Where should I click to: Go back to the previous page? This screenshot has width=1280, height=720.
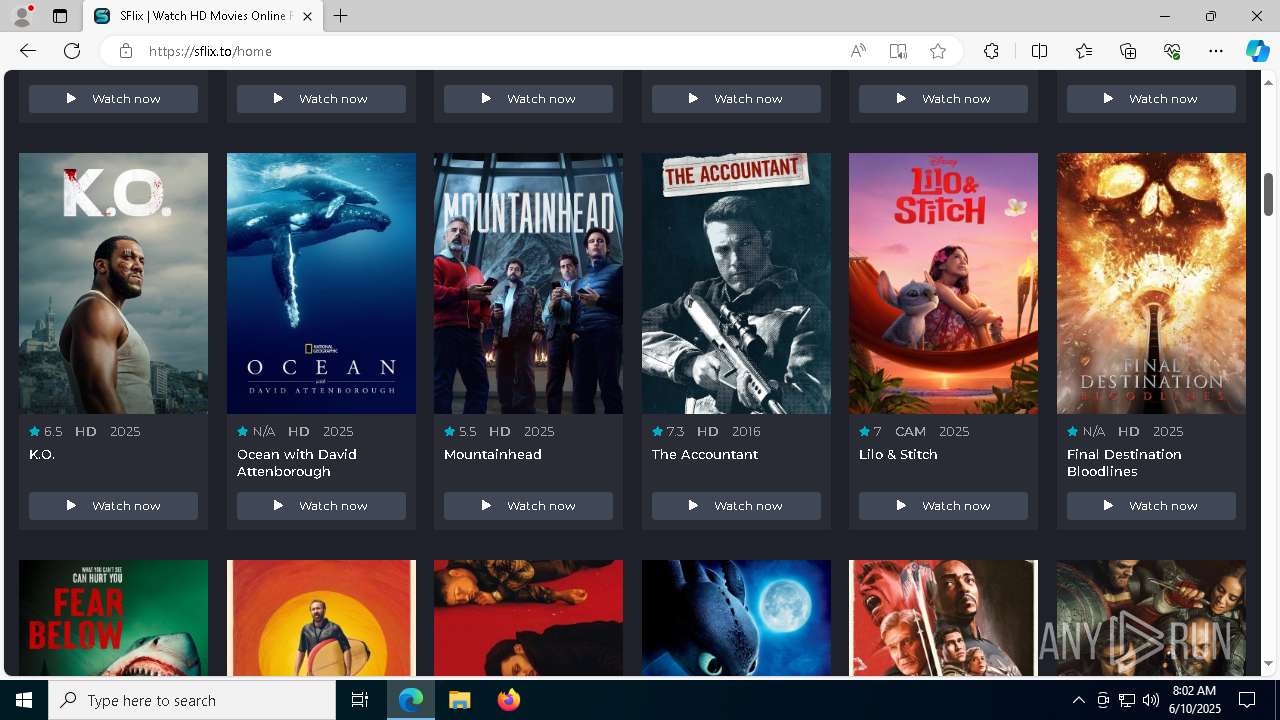click(28, 51)
